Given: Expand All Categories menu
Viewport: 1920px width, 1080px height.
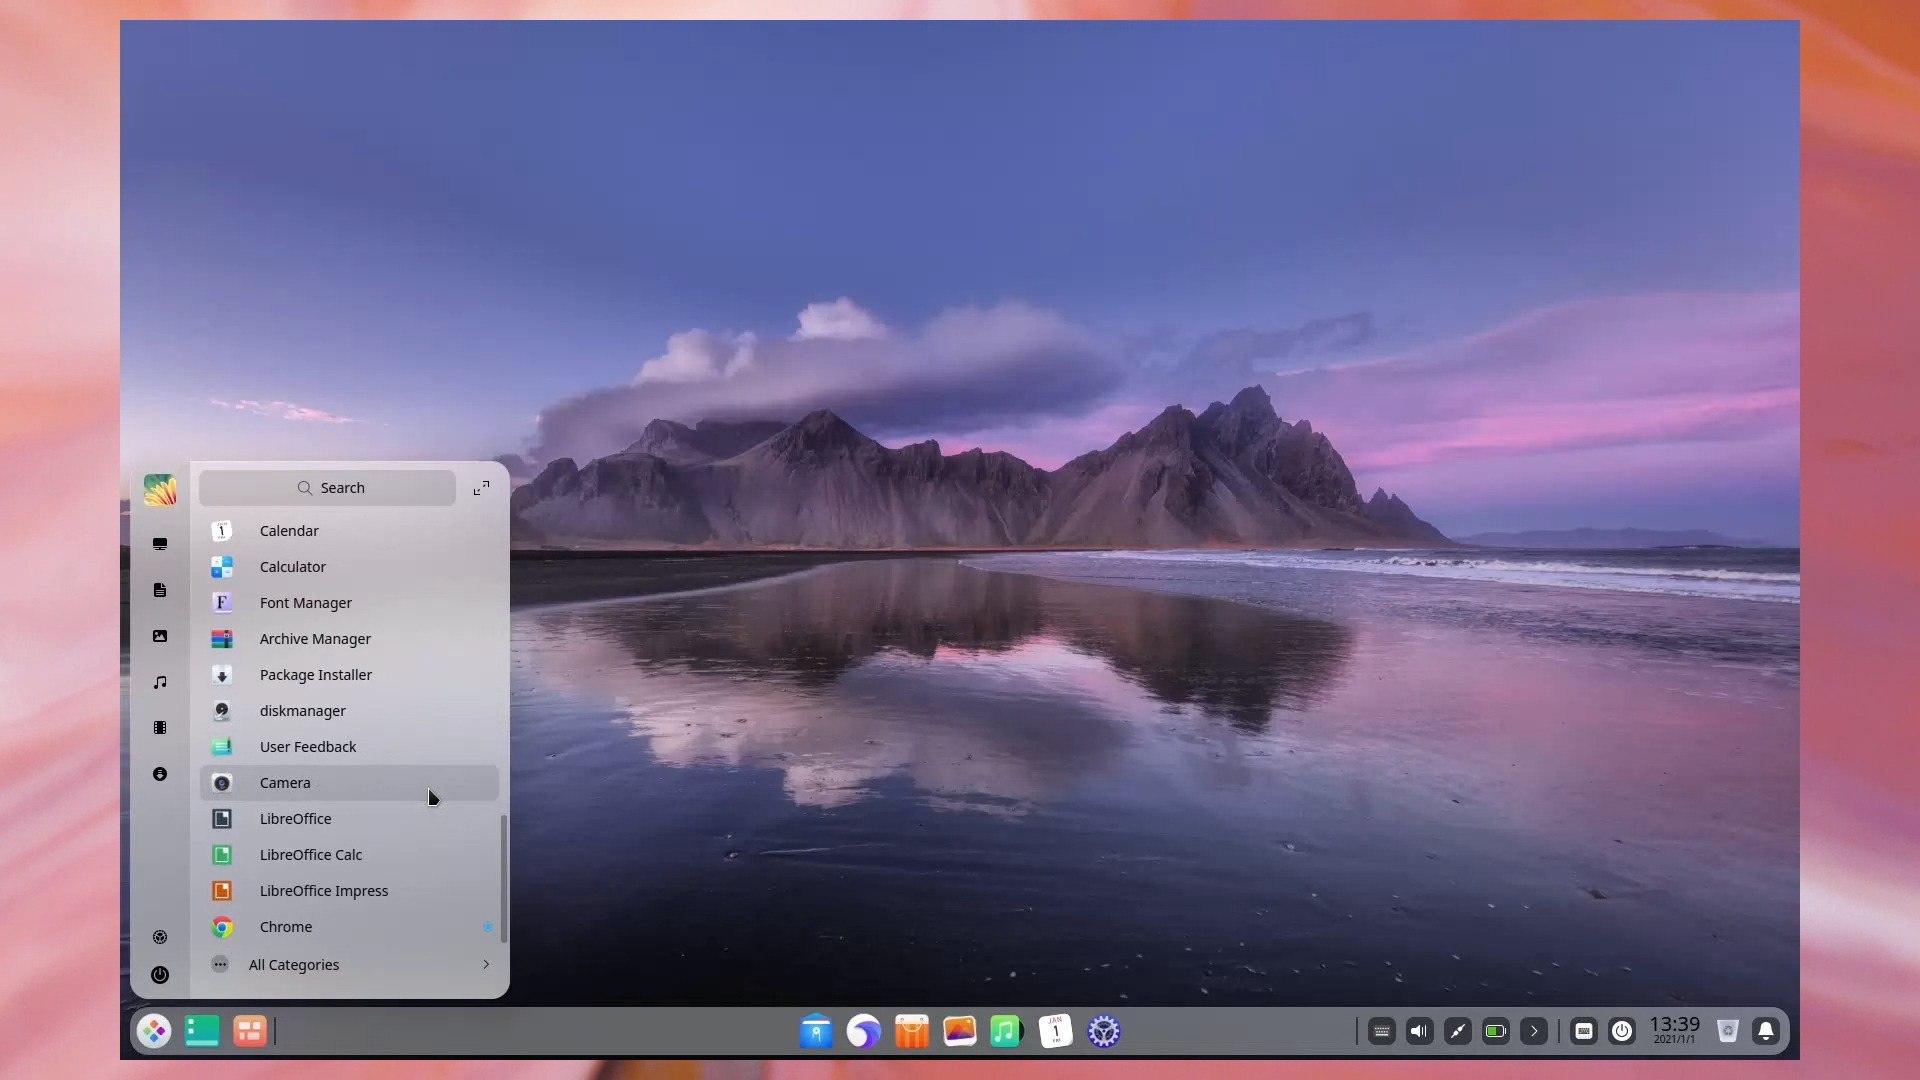Looking at the screenshot, I should click(488, 964).
